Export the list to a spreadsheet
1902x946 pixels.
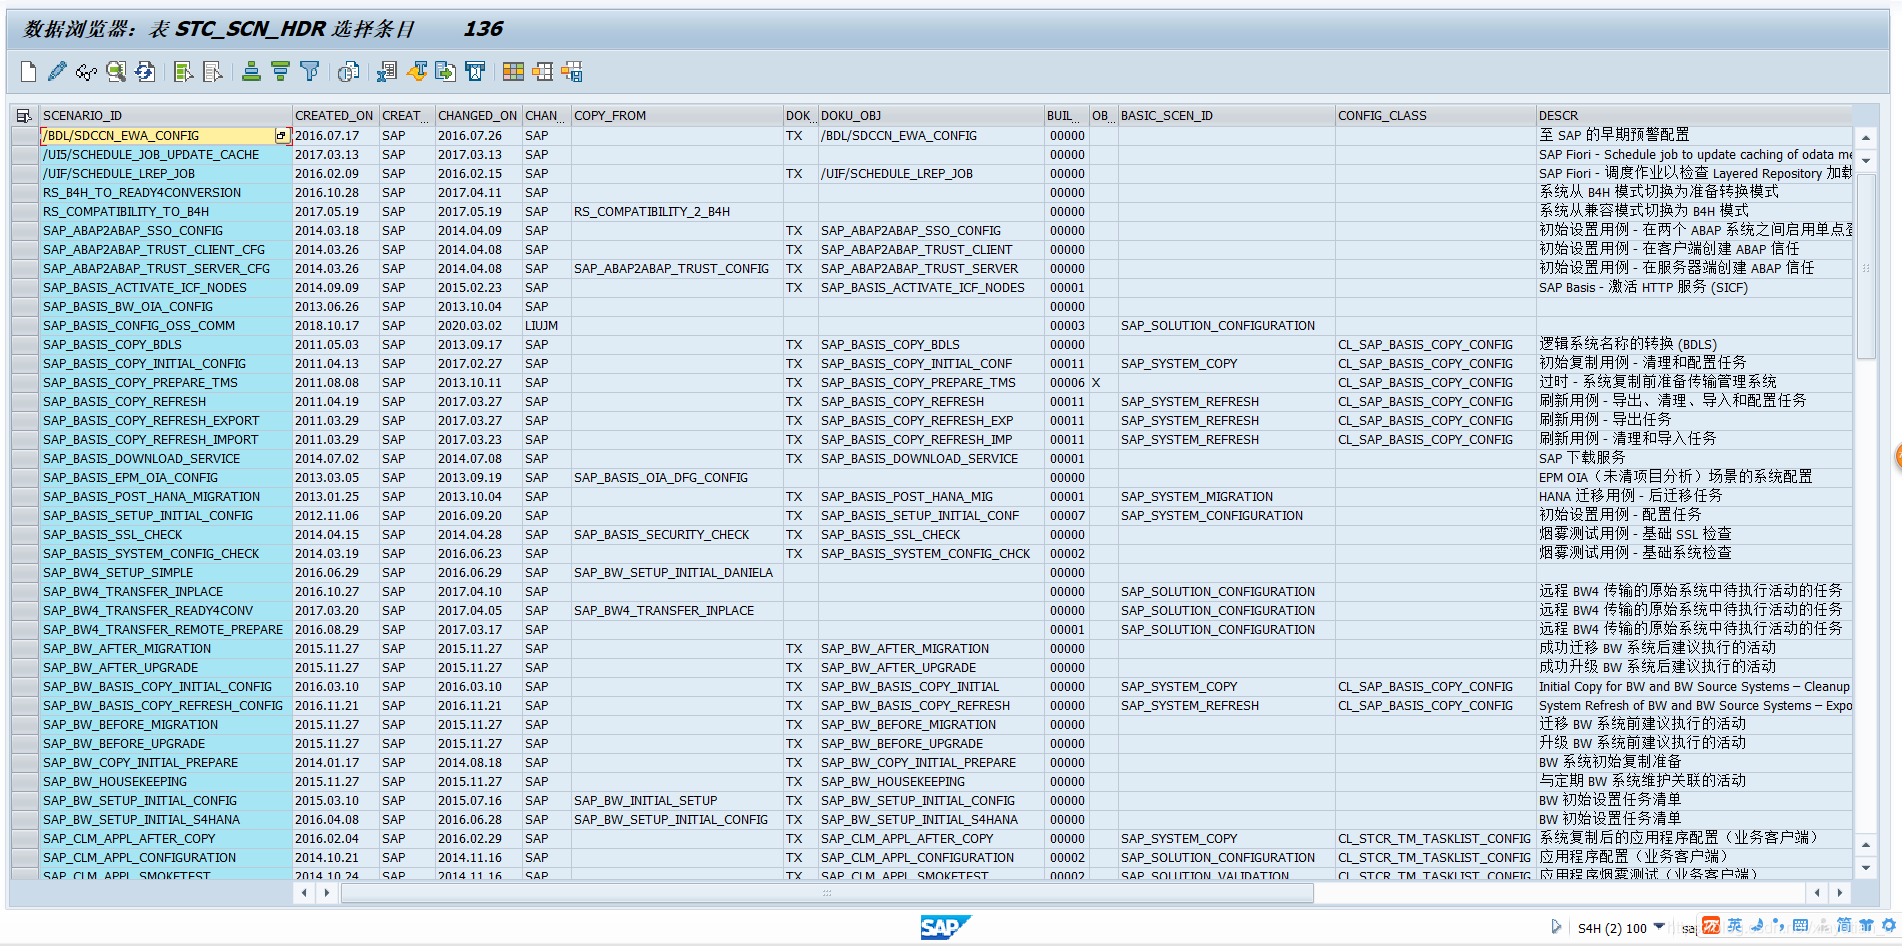[x=387, y=71]
